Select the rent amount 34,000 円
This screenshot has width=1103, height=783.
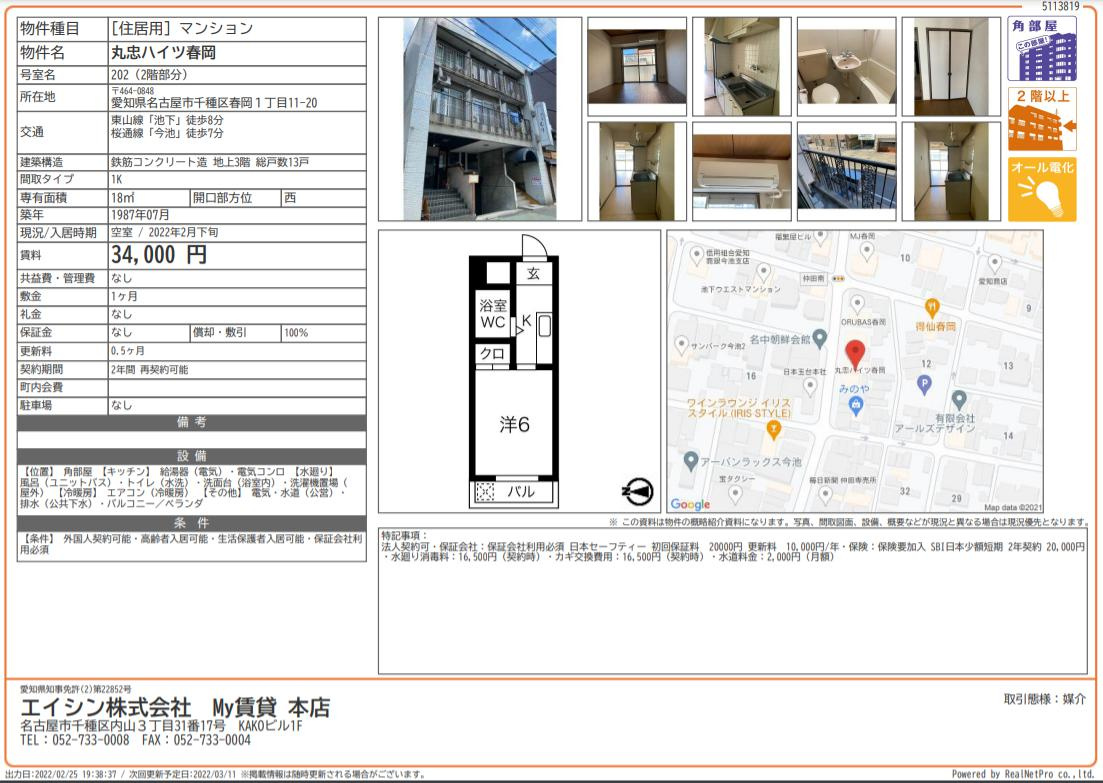(159, 255)
